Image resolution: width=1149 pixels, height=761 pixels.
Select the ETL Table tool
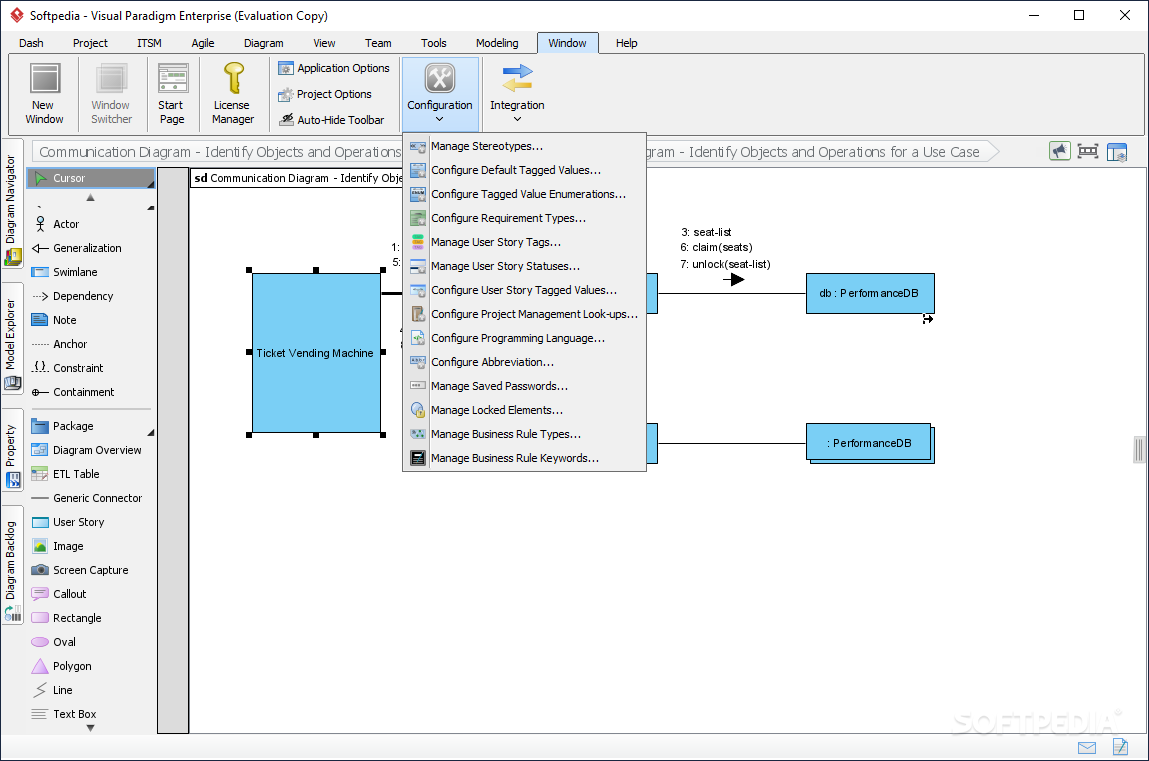coord(91,475)
